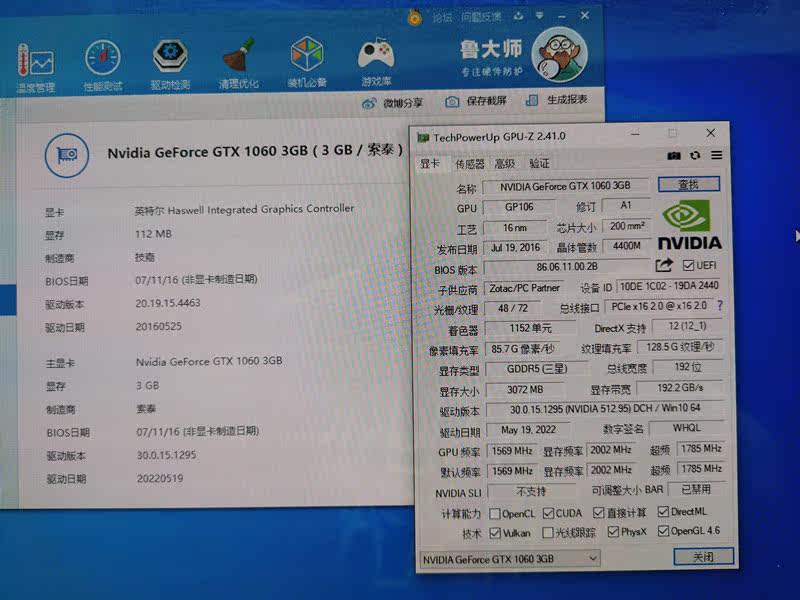Click the 显存大小 value 3072 MB
Viewport: 800px width, 600px height.
[x=525, y=390]
